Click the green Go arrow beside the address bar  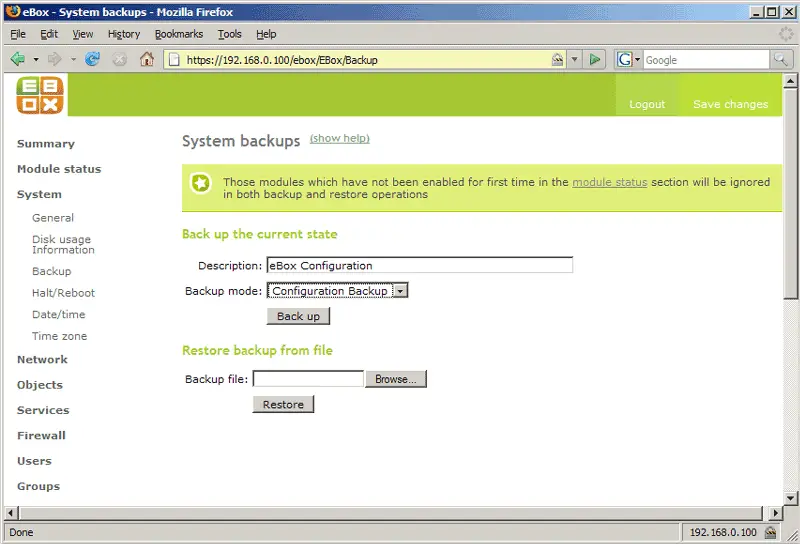coord(594,60)
